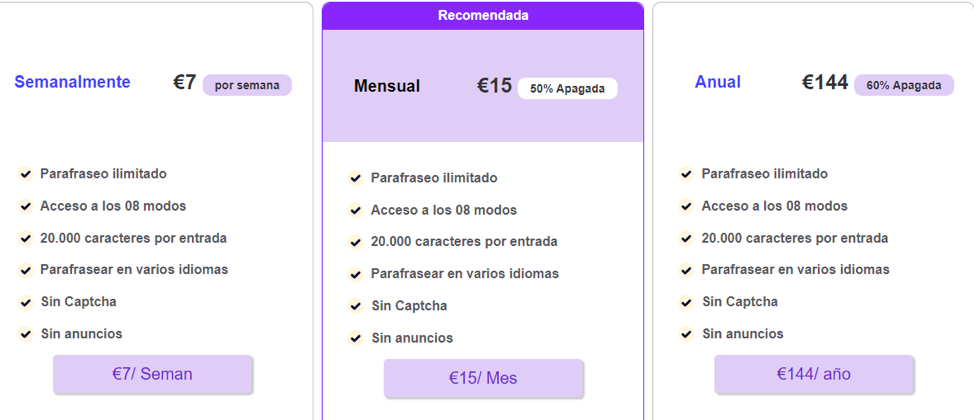Click checkmark beside monthly Parafraseo ilimitado

point(355,178)
